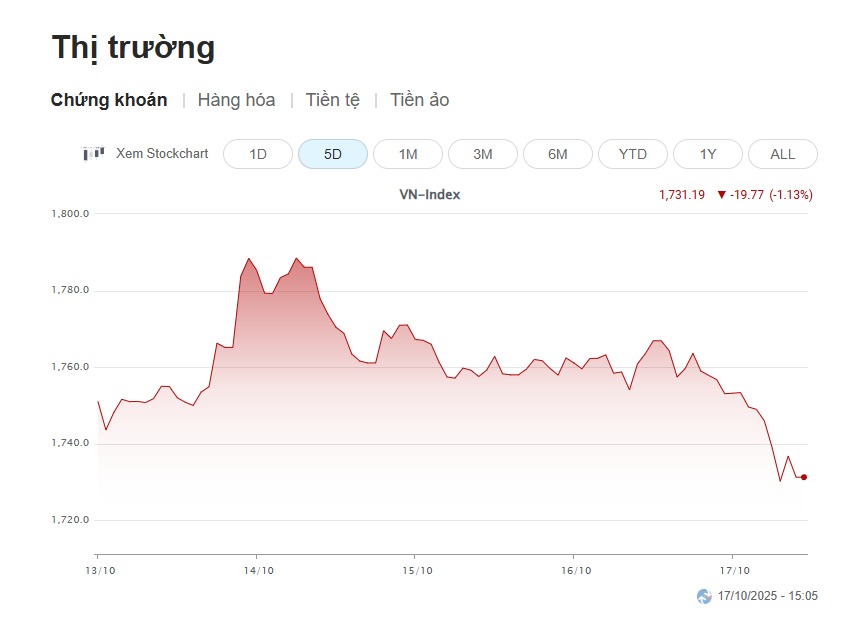The height and width of the screenshot is (626, 858).
Task: Show the 6M chart range
Action: point(558,154)
